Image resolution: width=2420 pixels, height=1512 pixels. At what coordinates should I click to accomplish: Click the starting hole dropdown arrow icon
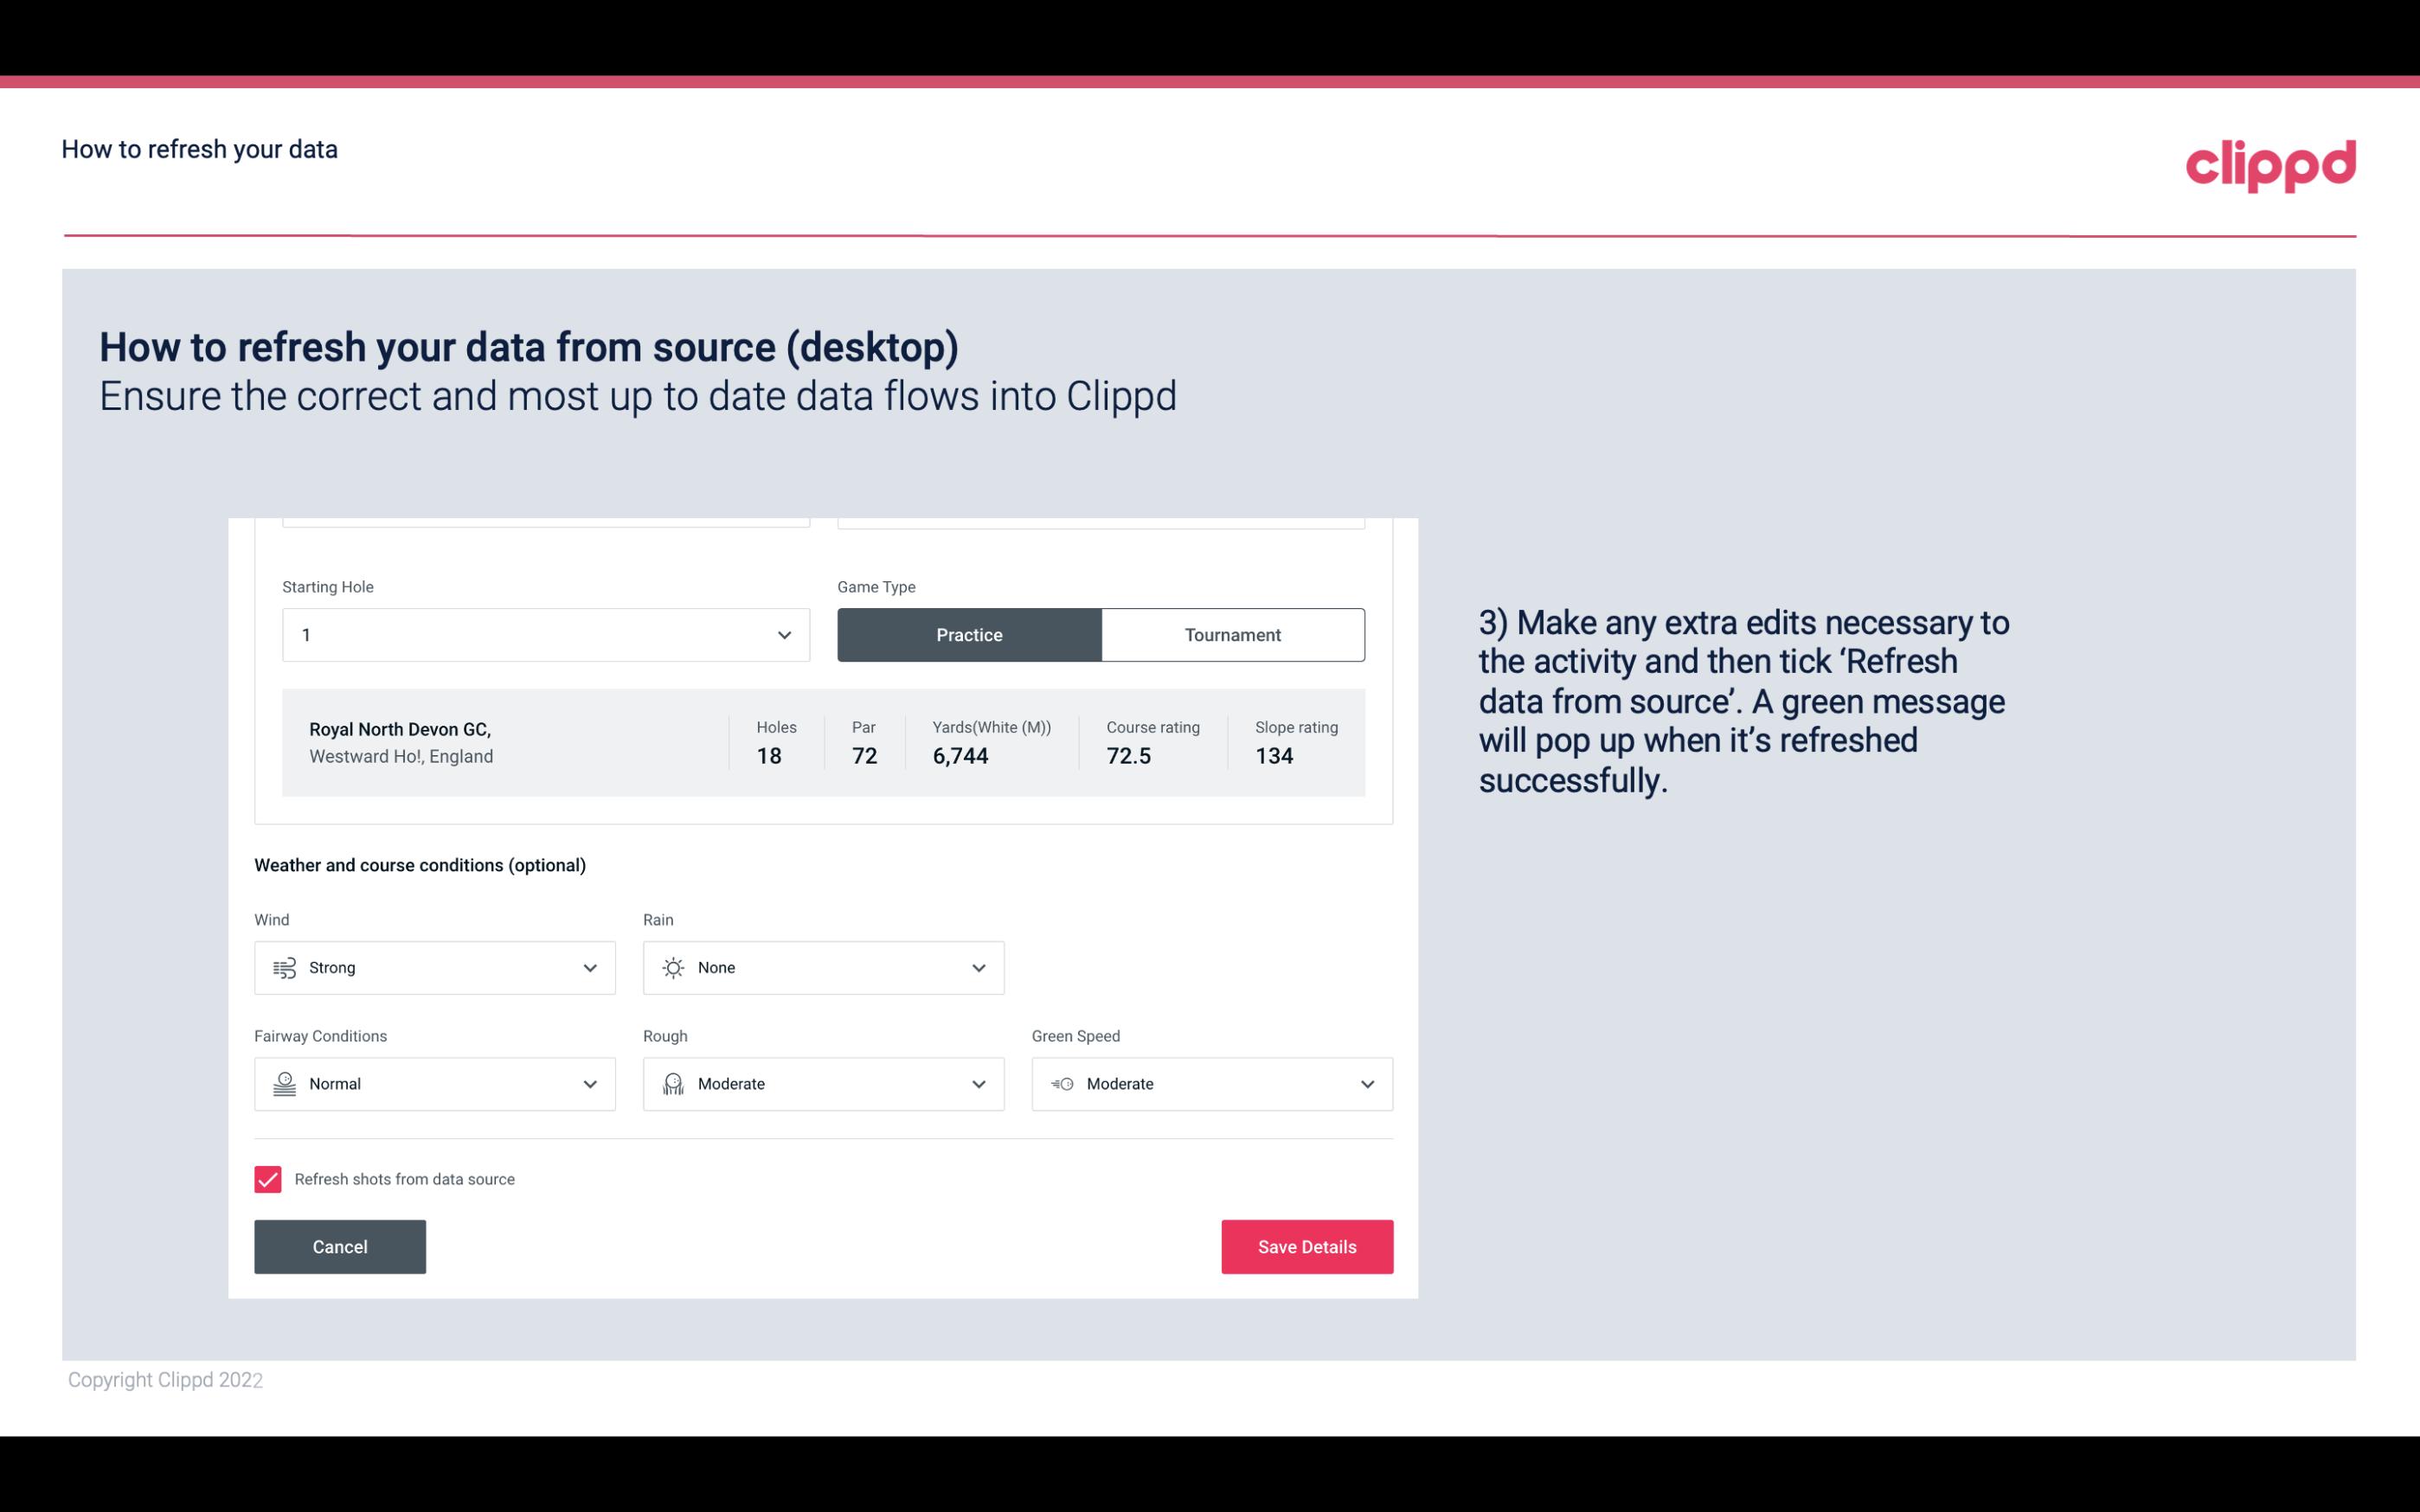tap(782, 634)
